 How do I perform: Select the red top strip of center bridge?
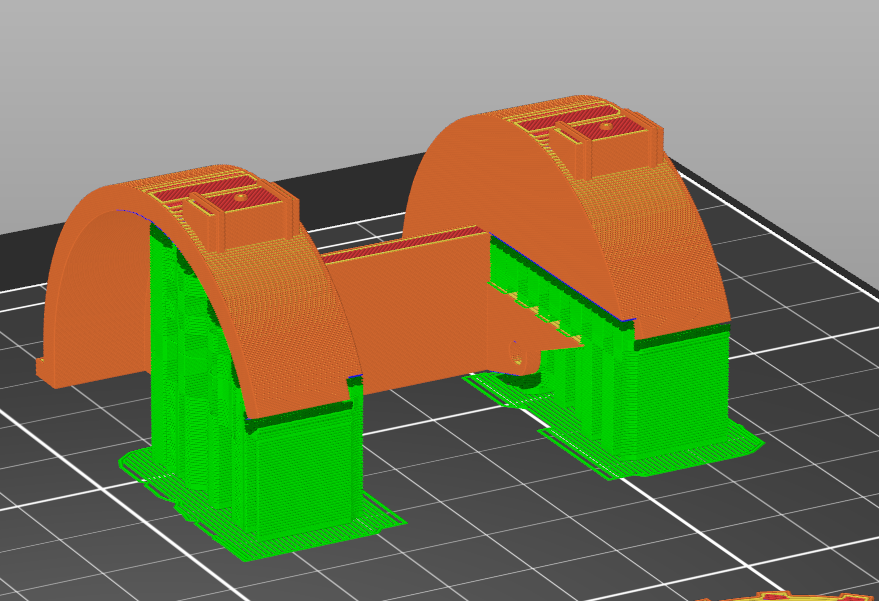[400, 246]
